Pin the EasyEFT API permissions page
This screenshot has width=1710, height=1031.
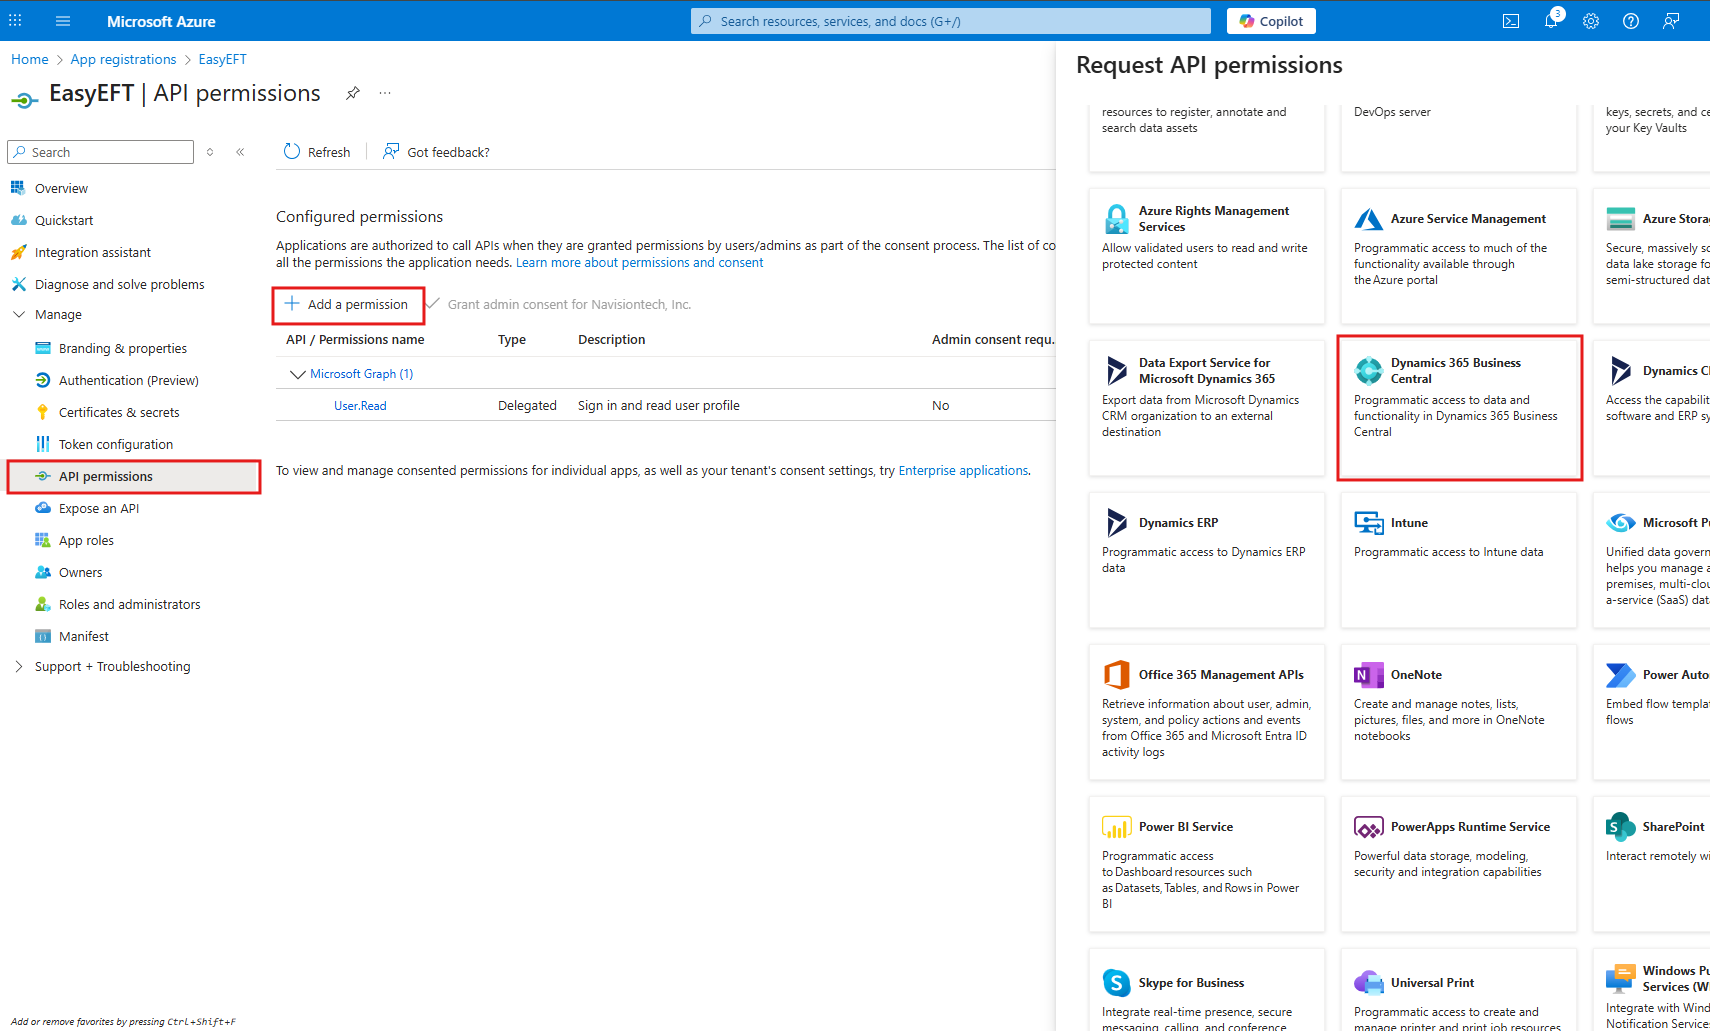pyautogui.click(x=352, y=93)
